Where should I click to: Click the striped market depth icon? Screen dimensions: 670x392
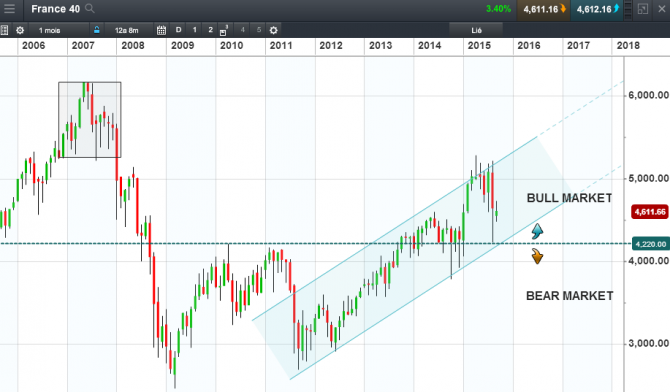(628, 9)
